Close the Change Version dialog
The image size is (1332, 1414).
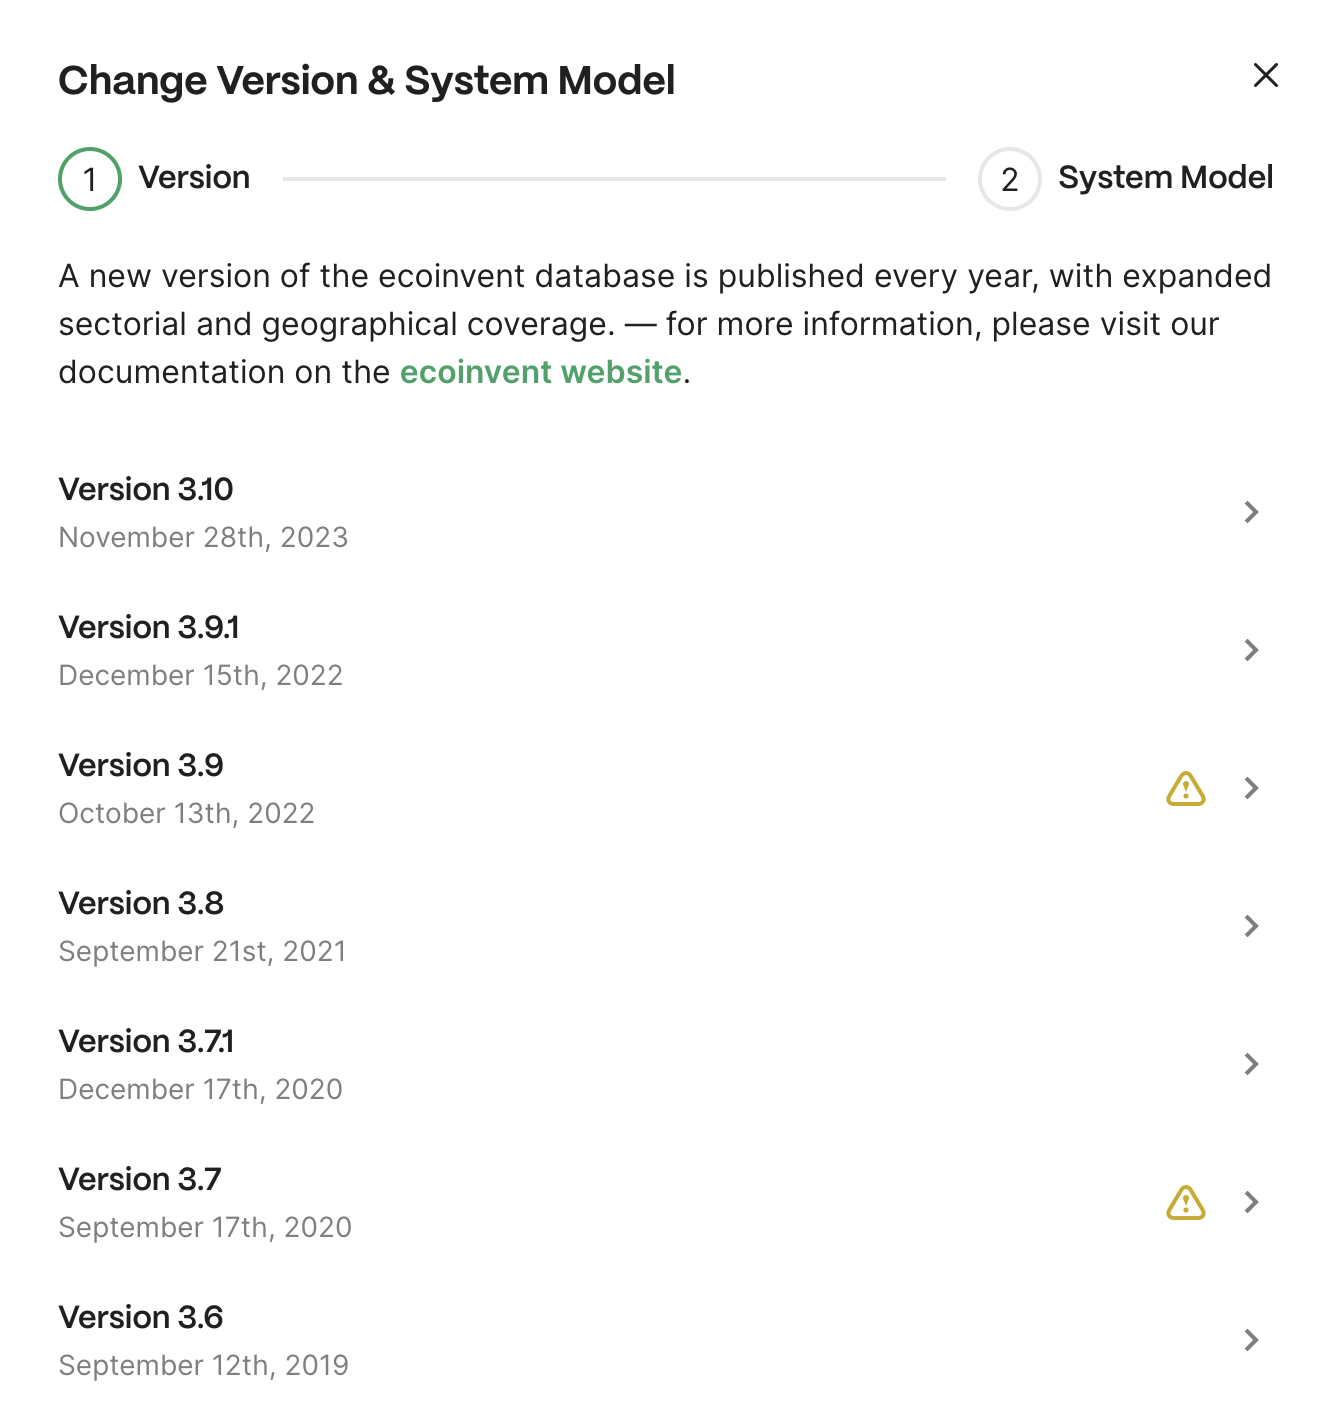[1265, 75]
